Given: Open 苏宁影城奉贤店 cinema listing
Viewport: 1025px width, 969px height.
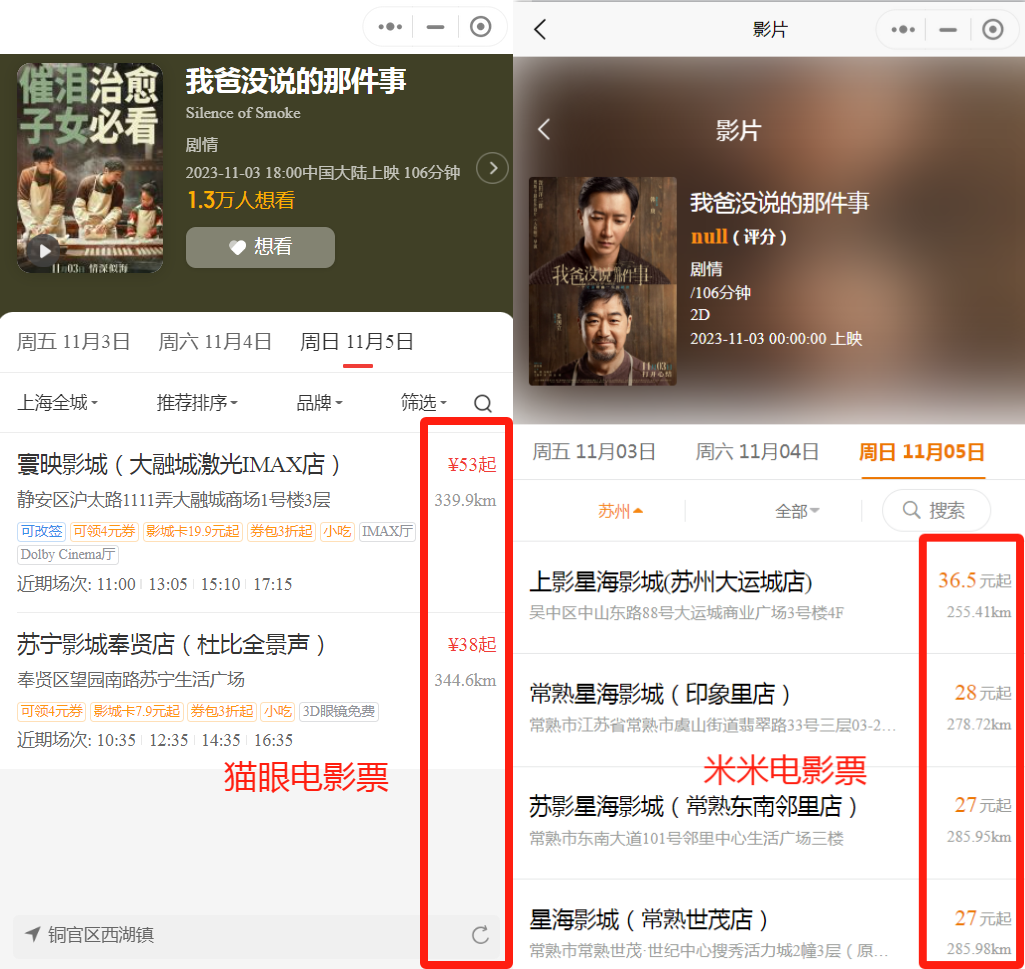Looking at the screenshot, I should point(171,645).
